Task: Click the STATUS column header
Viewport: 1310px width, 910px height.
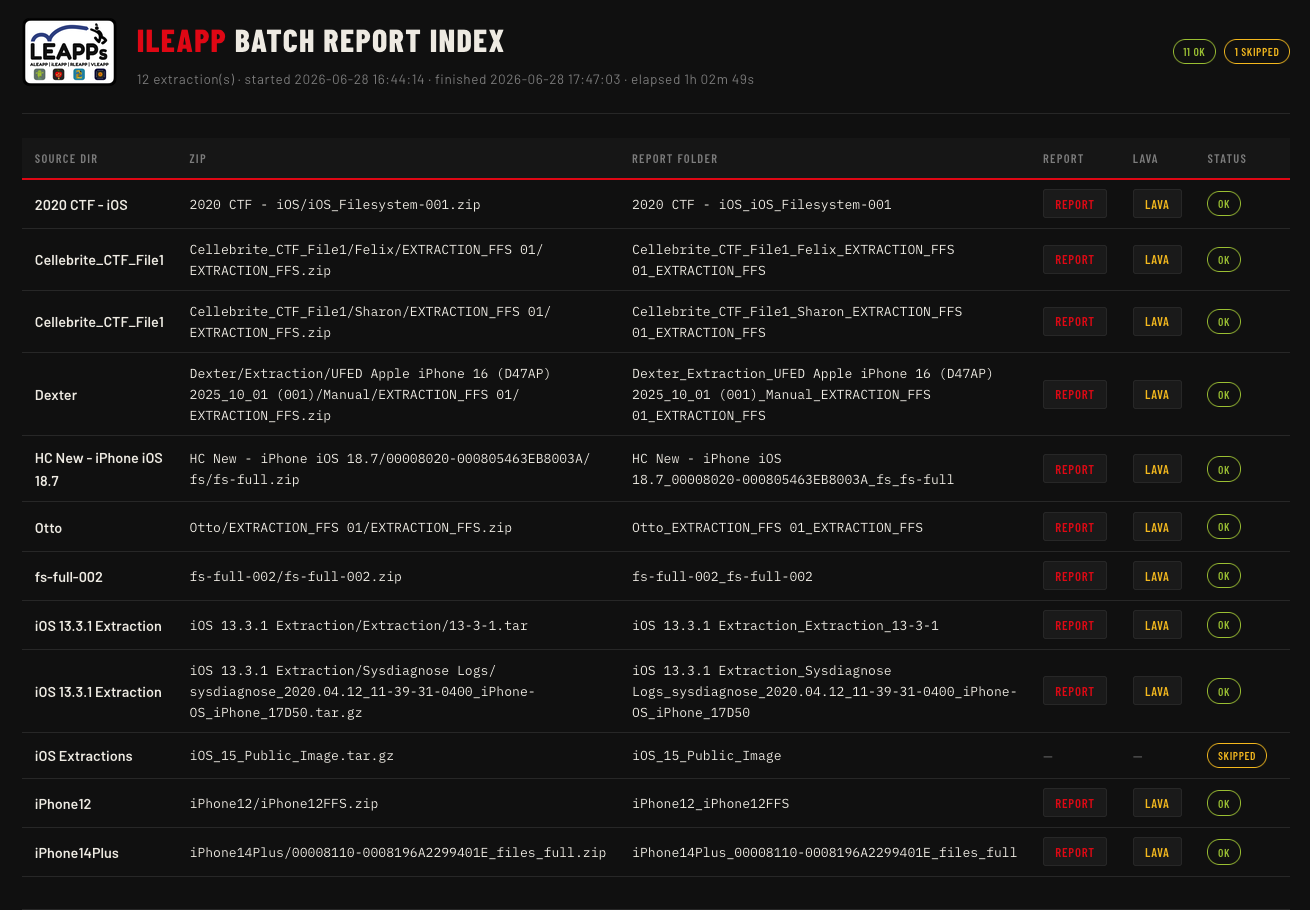Action: pos(1227,159)
